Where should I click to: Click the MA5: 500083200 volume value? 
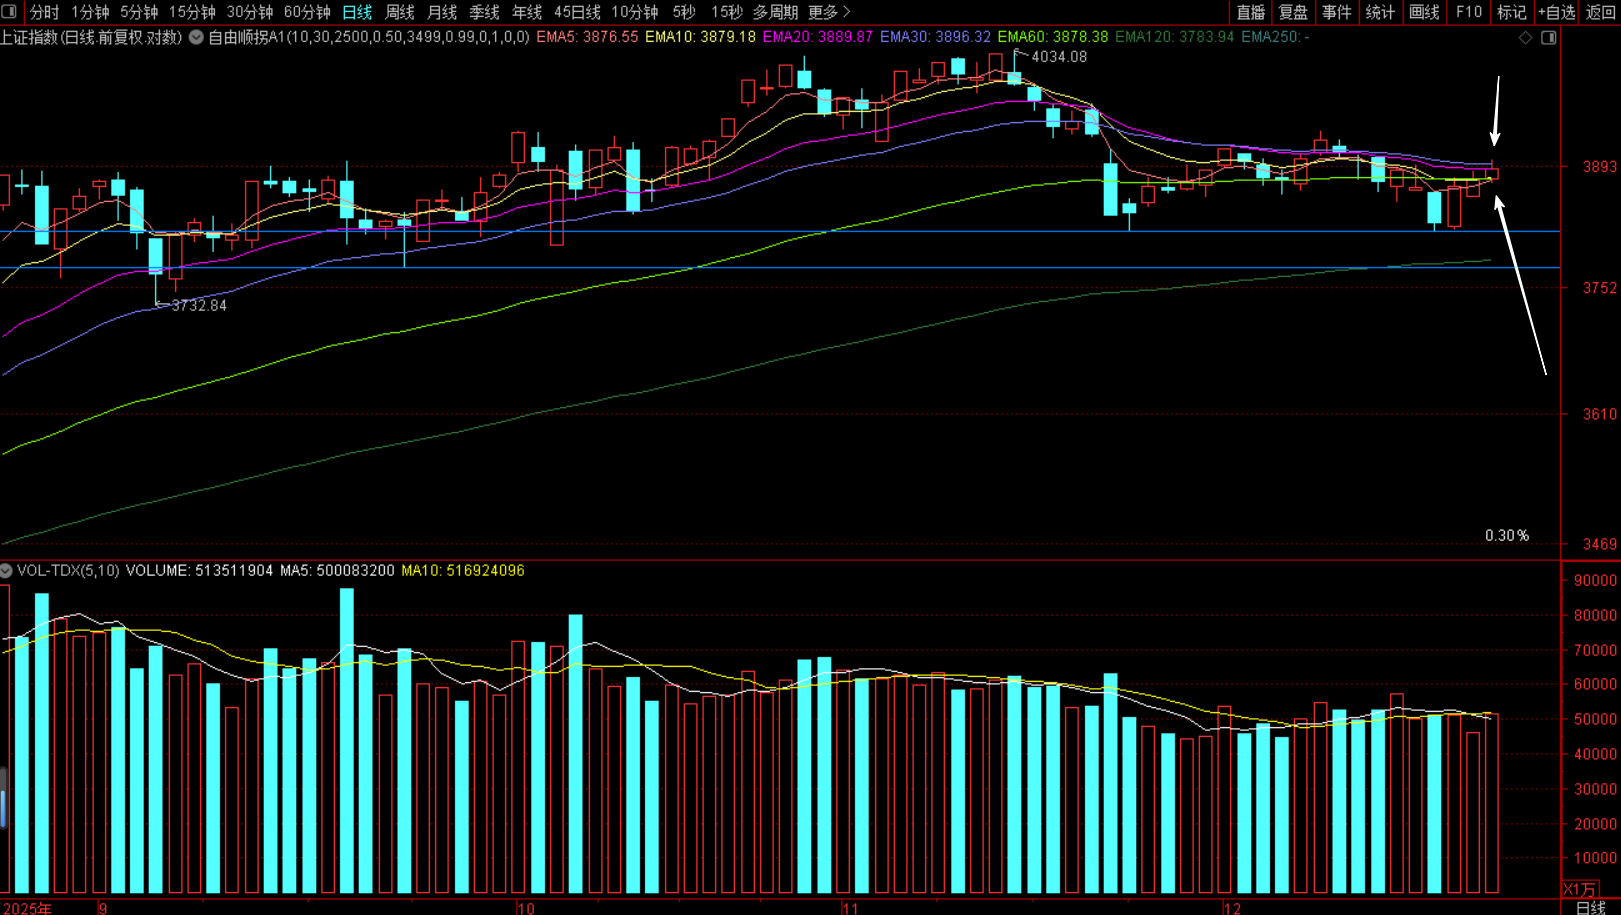337,571
